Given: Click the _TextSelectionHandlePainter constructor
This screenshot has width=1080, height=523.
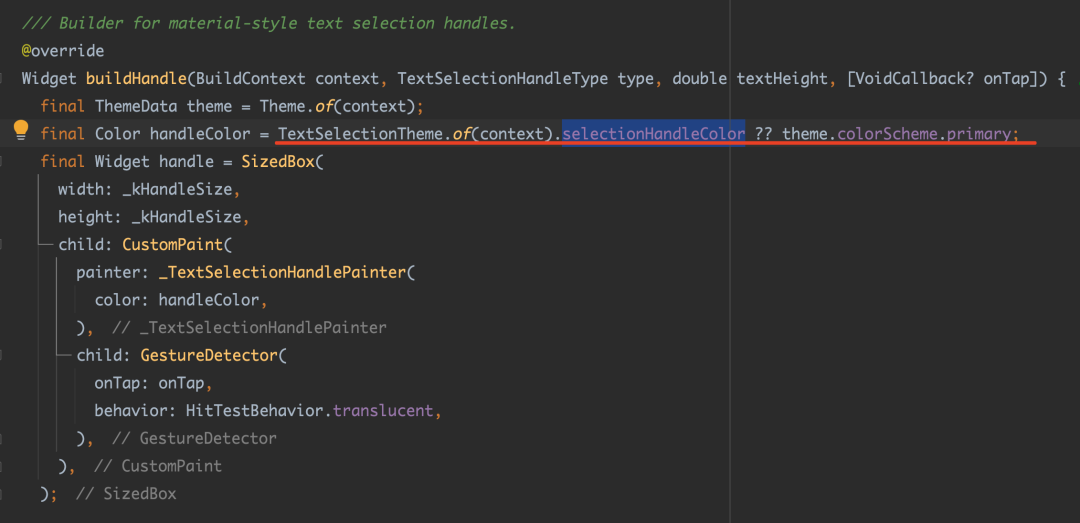Looking at the screenshot, I should 282,272.
